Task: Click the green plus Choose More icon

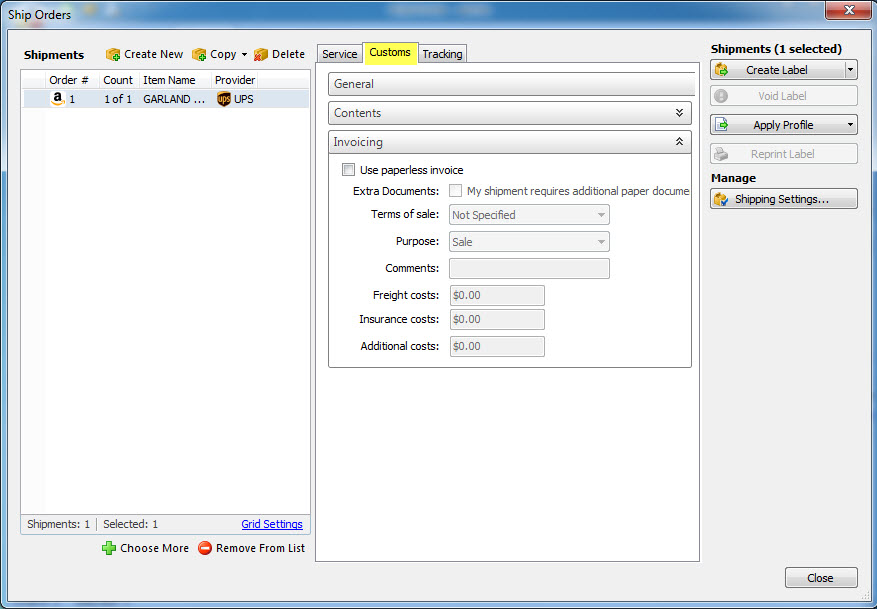Action: [x=109, y=548]
